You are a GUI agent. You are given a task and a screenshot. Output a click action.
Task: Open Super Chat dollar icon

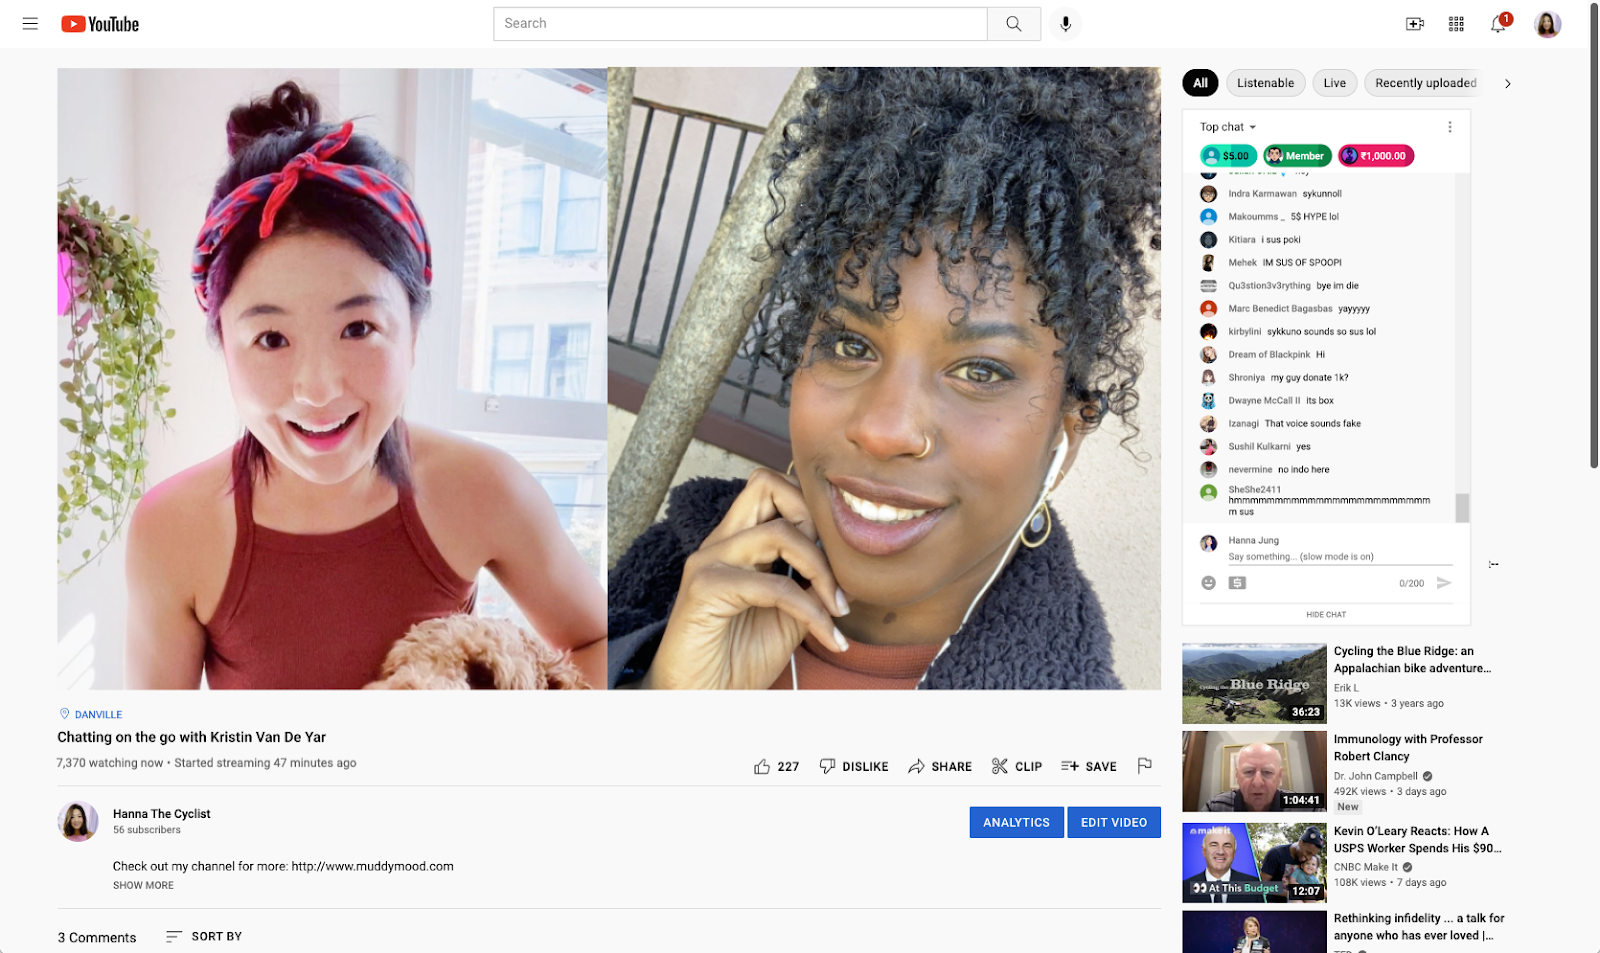click(1237, 583)
